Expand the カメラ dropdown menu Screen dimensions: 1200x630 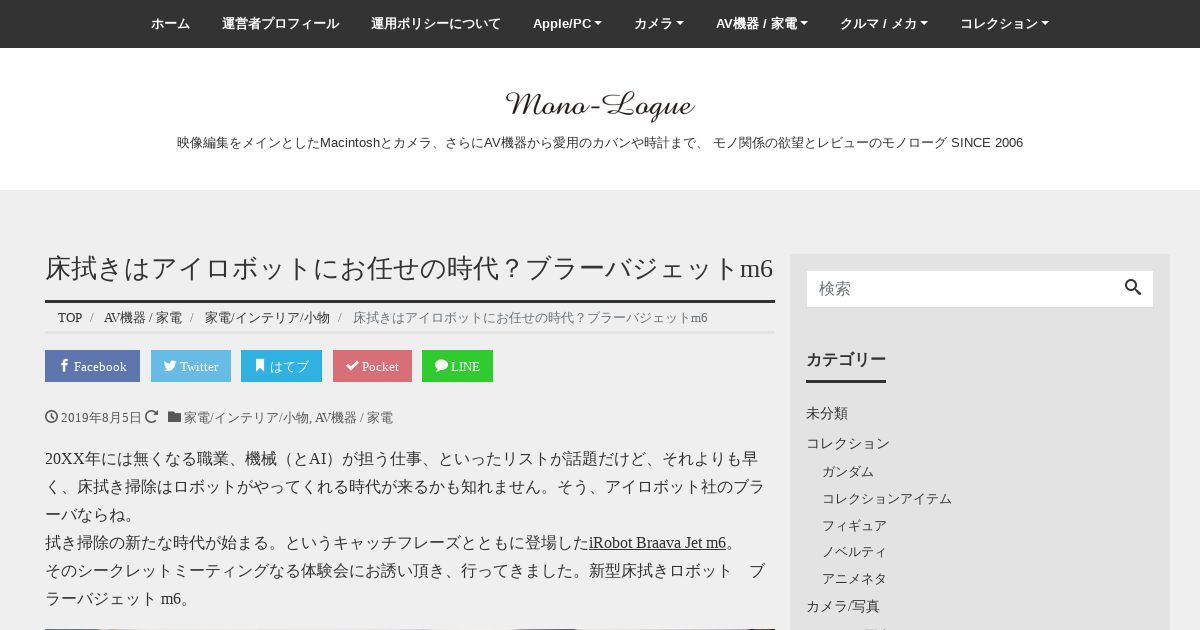[659, 24]
